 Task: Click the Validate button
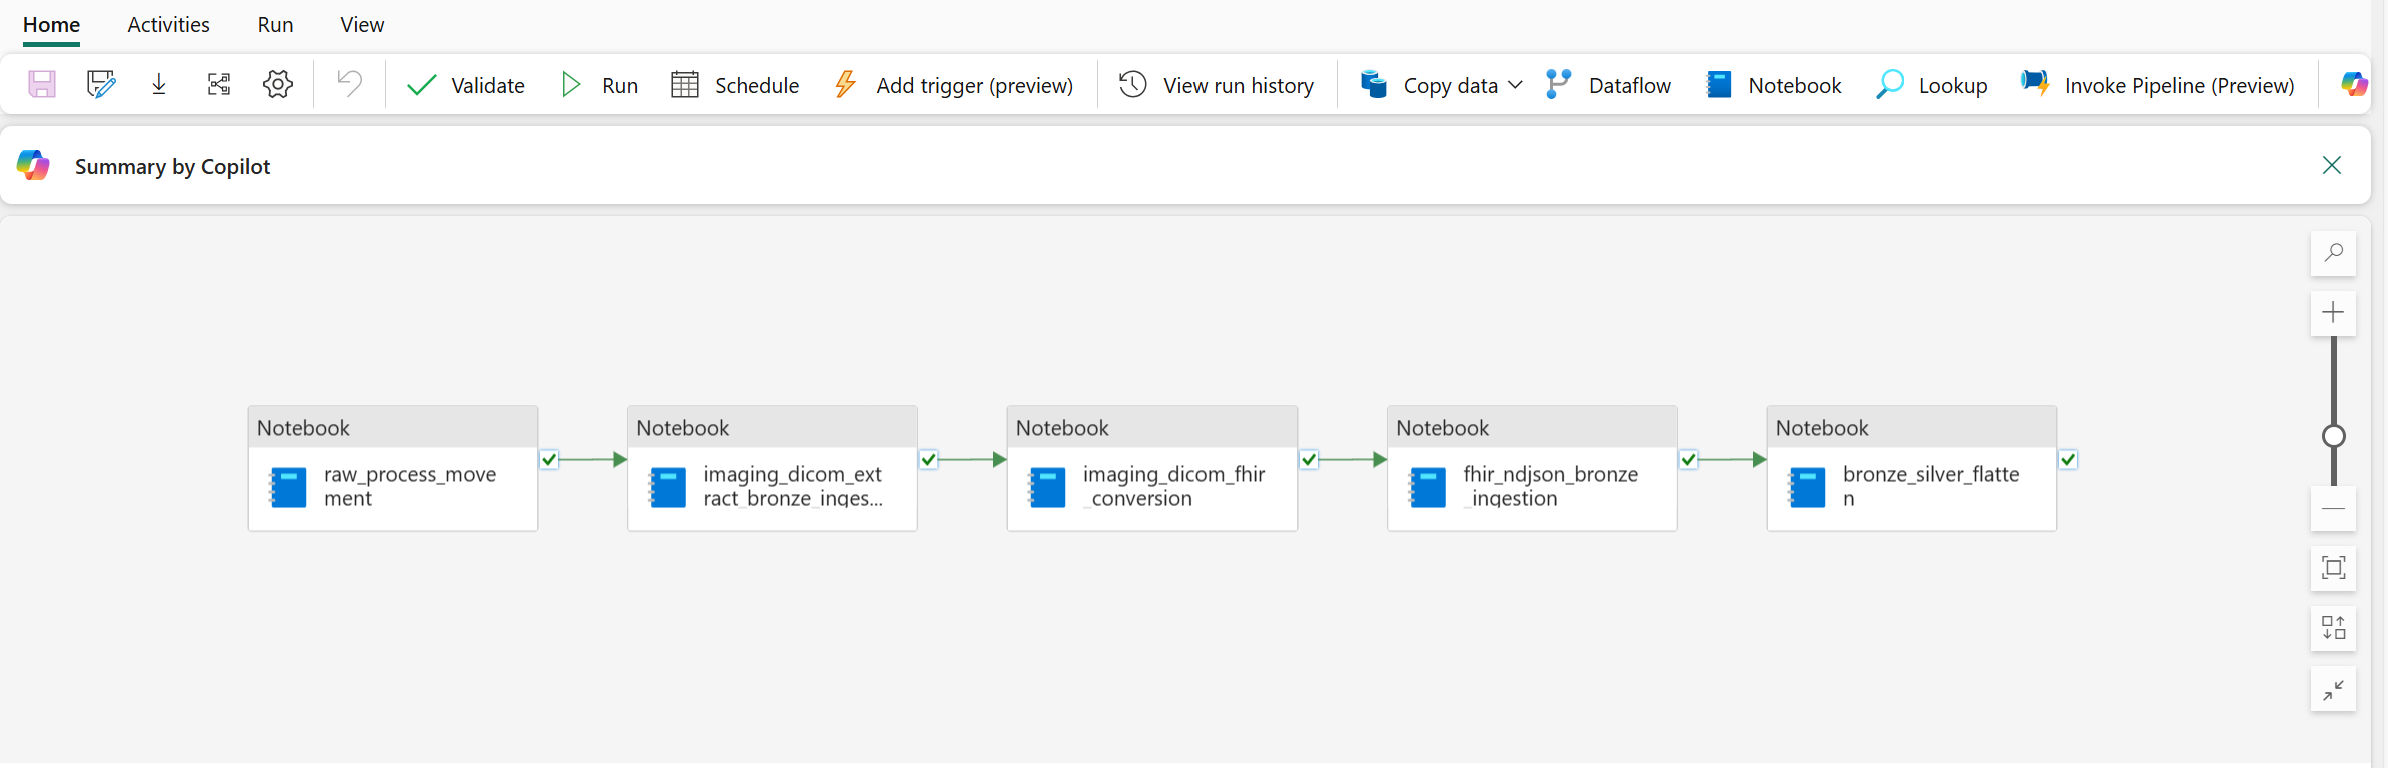[466, 85]
